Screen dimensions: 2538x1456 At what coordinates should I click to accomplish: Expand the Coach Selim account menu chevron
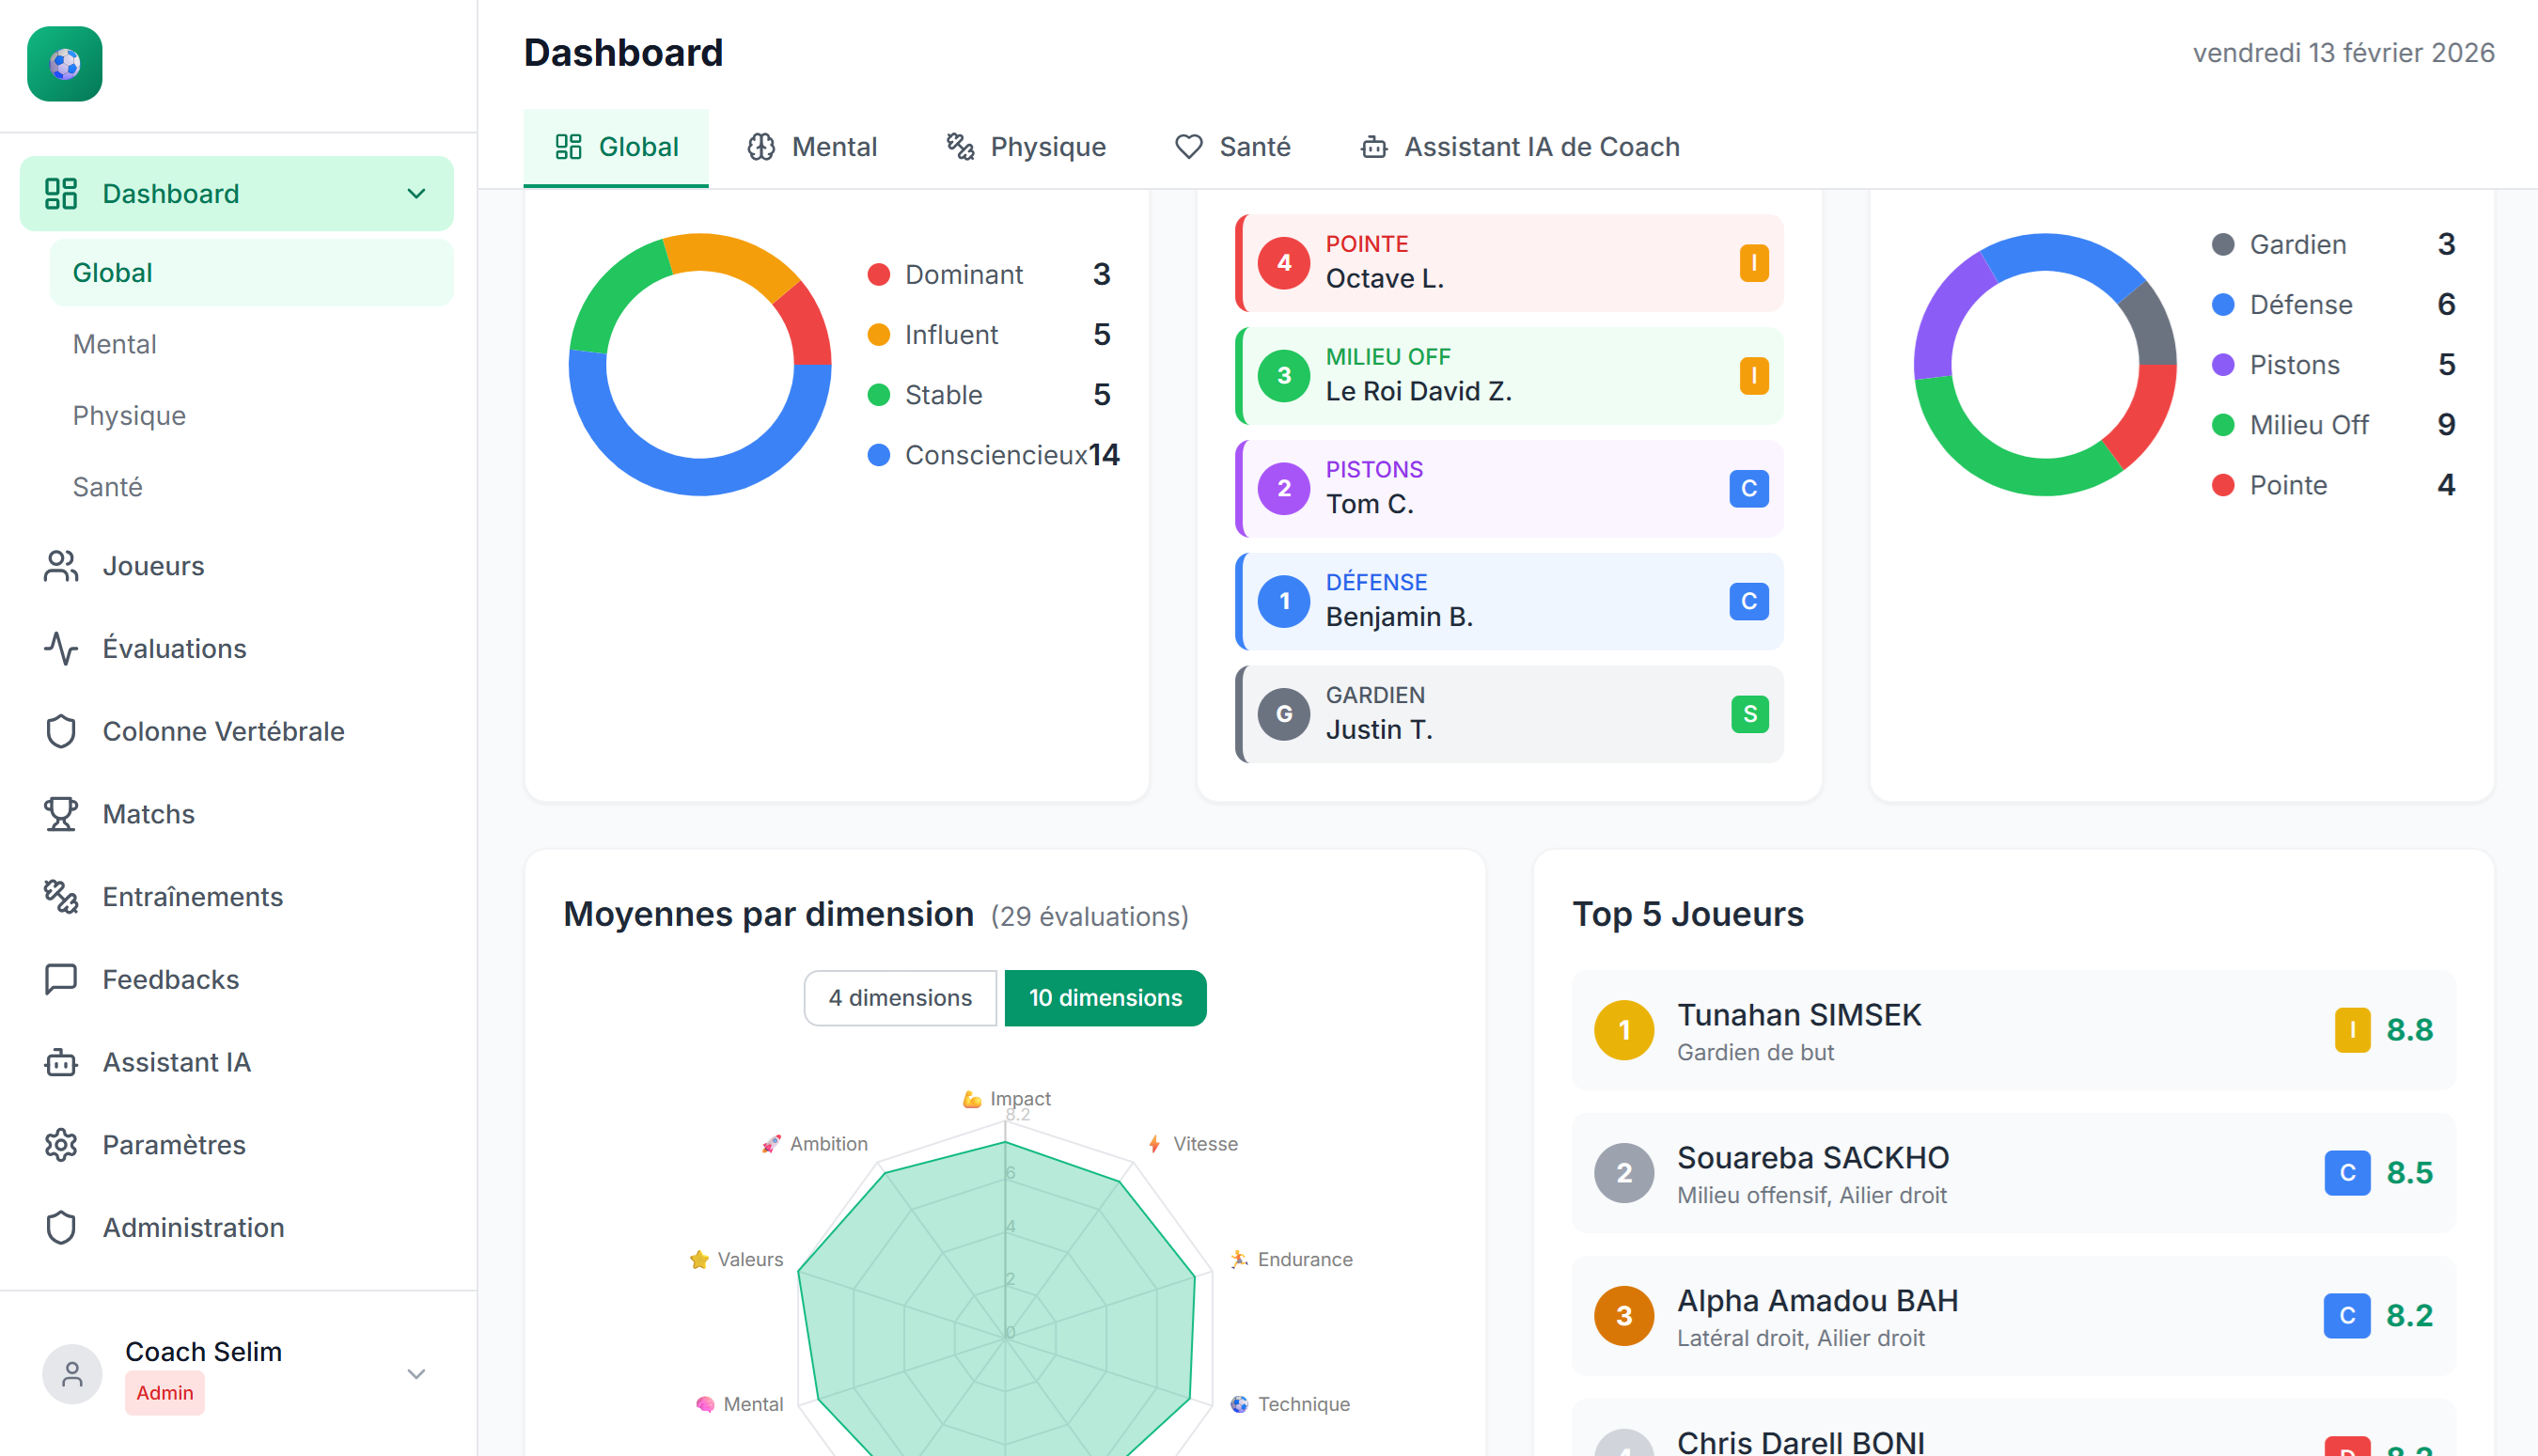[417, 1374]
